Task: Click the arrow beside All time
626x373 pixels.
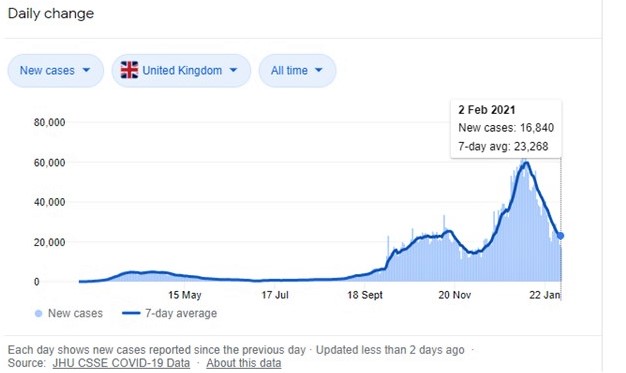Action: click(319, 70)
